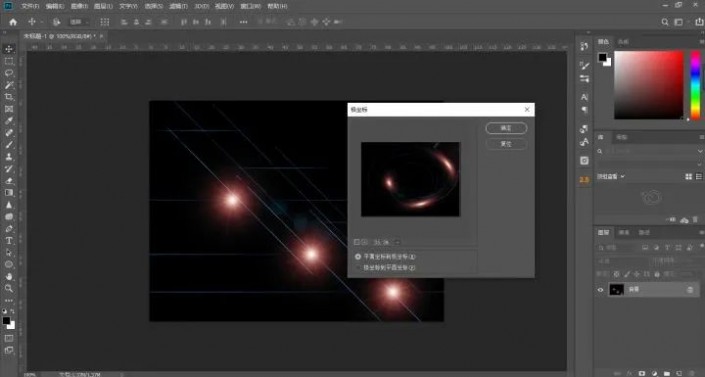Switch library view to list icons
The image size is (705, 377).
[699, 177]
